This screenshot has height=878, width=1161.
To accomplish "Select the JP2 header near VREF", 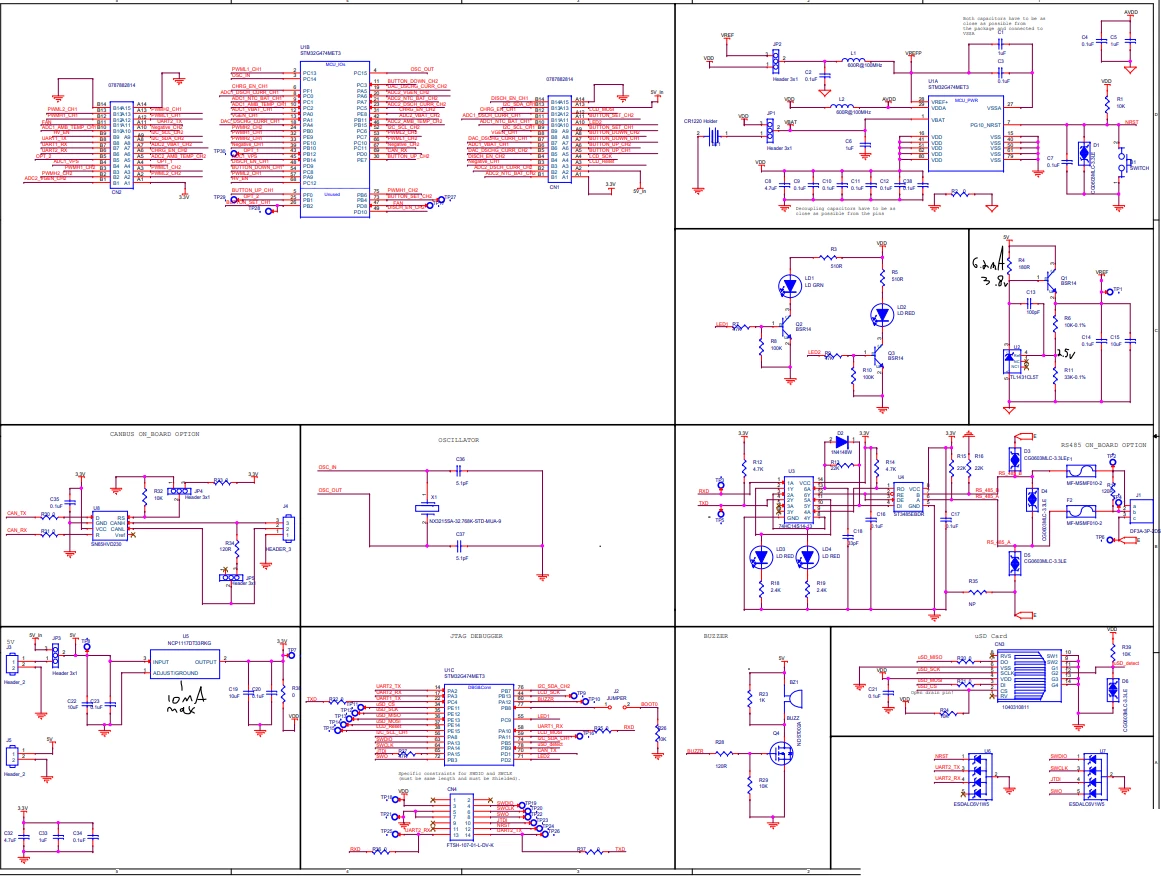I will 776,61.
